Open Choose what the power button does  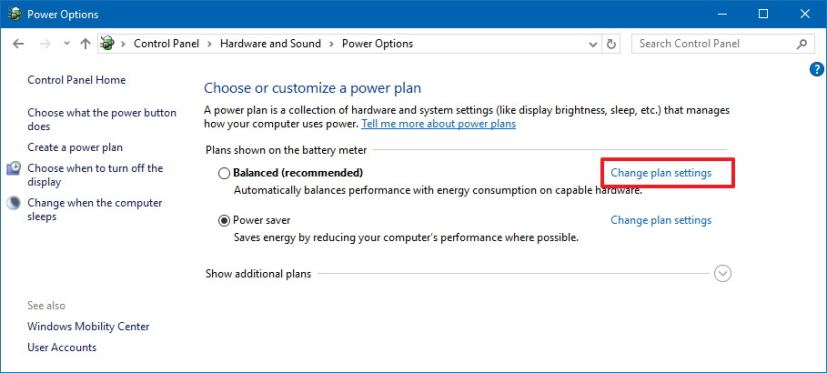click(x=102, y=120)
